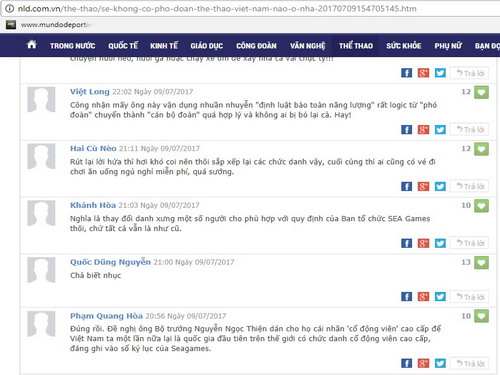Open the mundodeportivo bookmark
This screenshot has height=375, width=500.
tap(49, 25)
